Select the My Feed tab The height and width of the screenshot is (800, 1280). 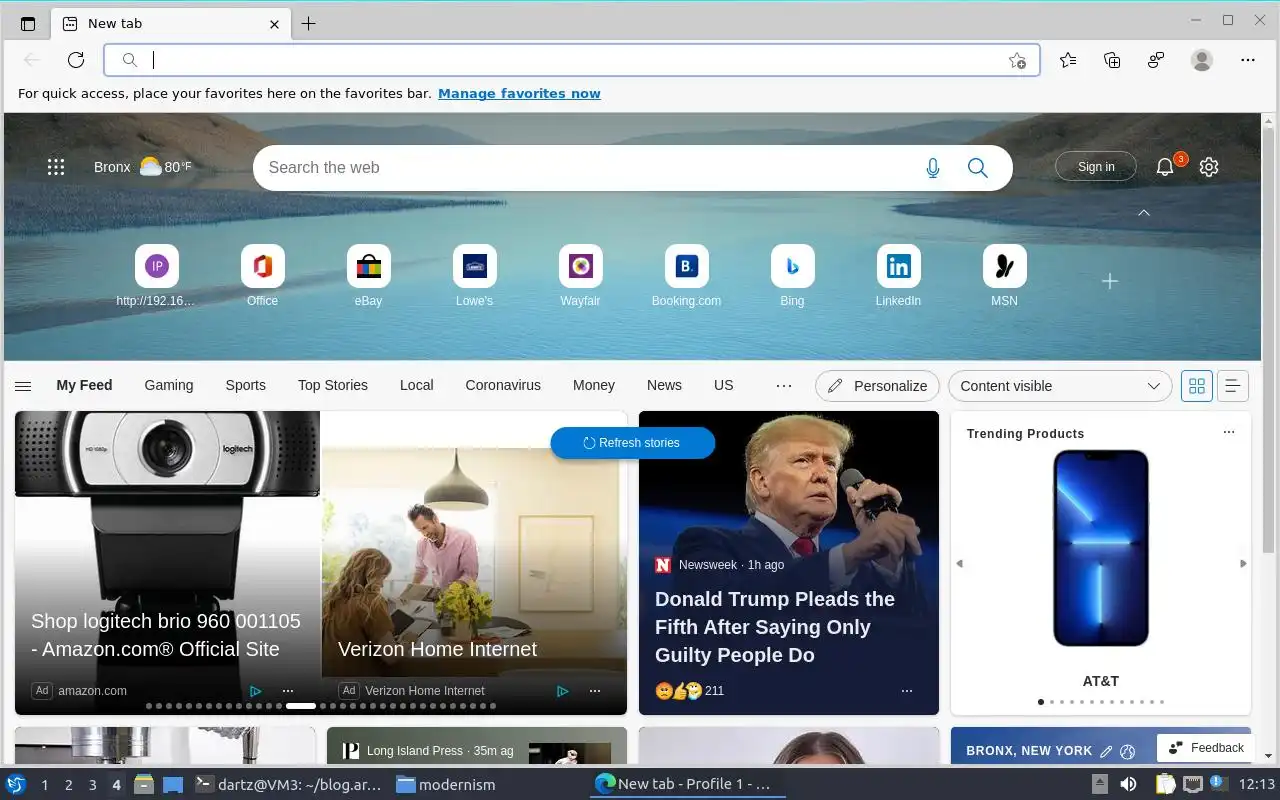(x=84, y=385)
